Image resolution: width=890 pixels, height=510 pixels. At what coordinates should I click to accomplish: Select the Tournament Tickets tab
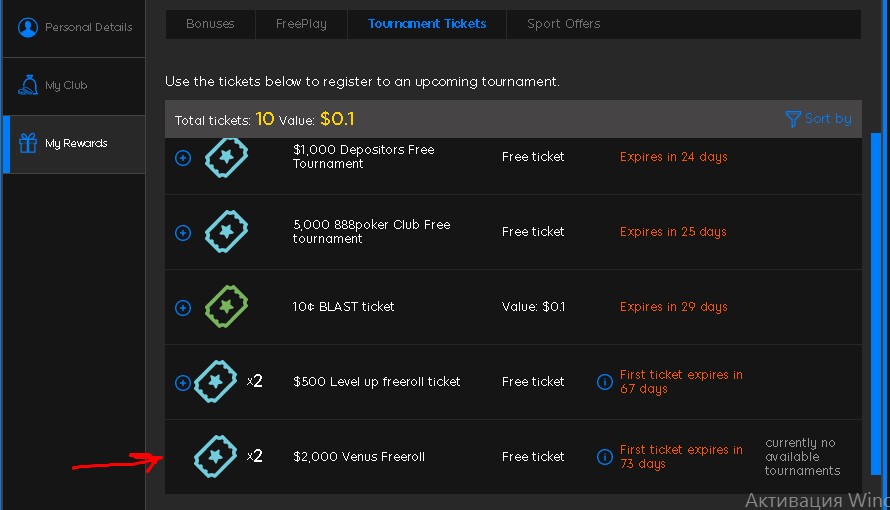coord(427,24)
